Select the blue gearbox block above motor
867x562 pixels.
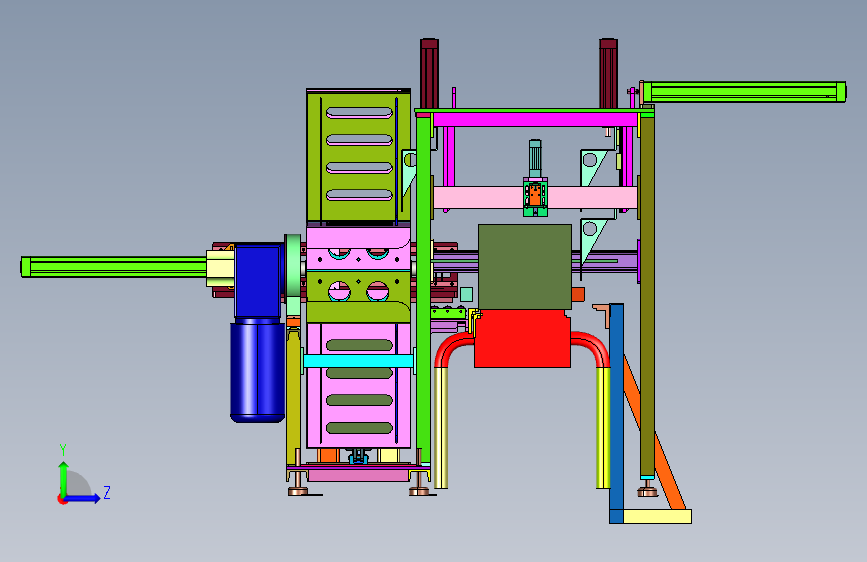[x=258, y=281]
